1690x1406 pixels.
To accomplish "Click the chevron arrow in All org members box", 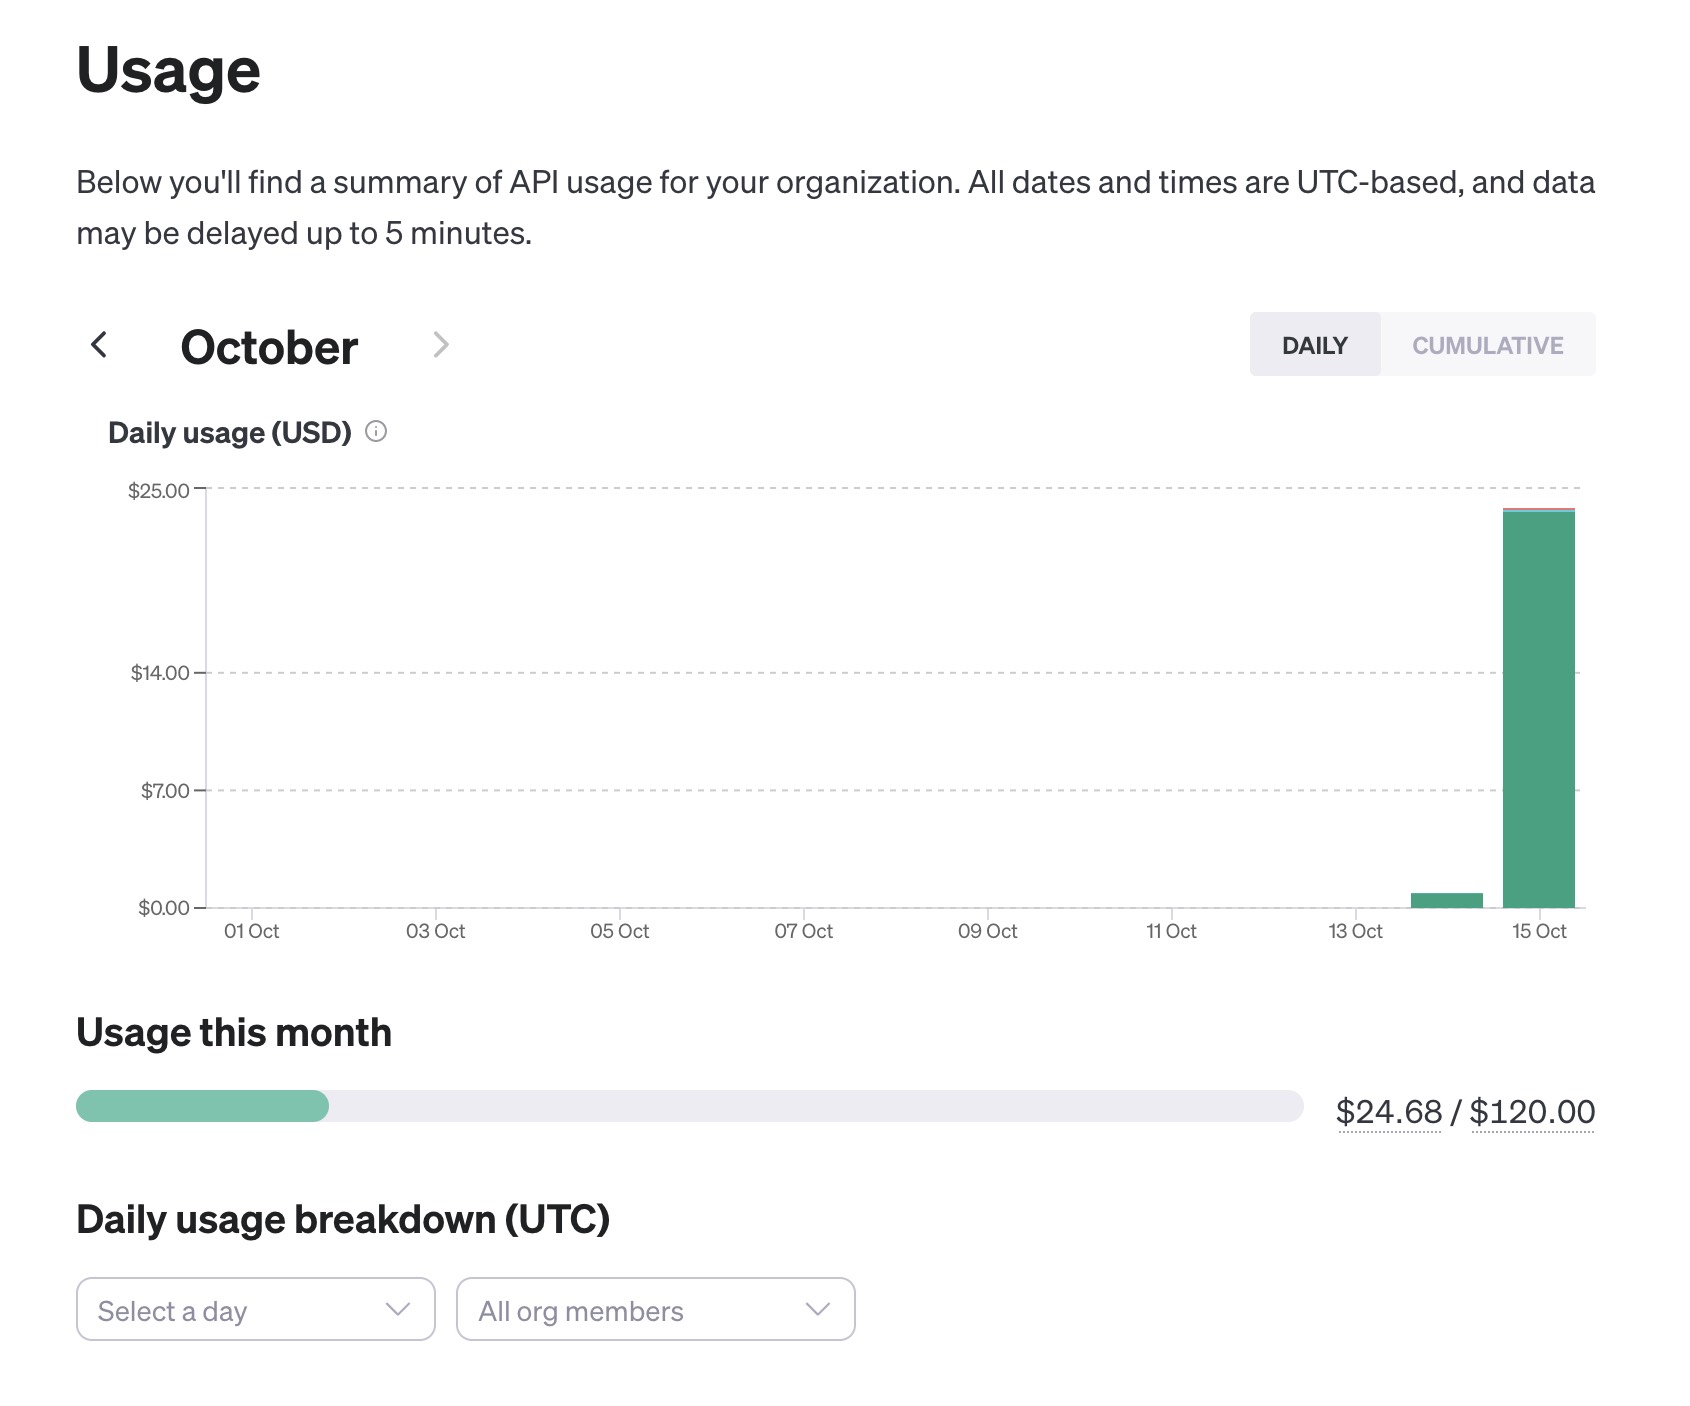I will (x=818, y=1309).
